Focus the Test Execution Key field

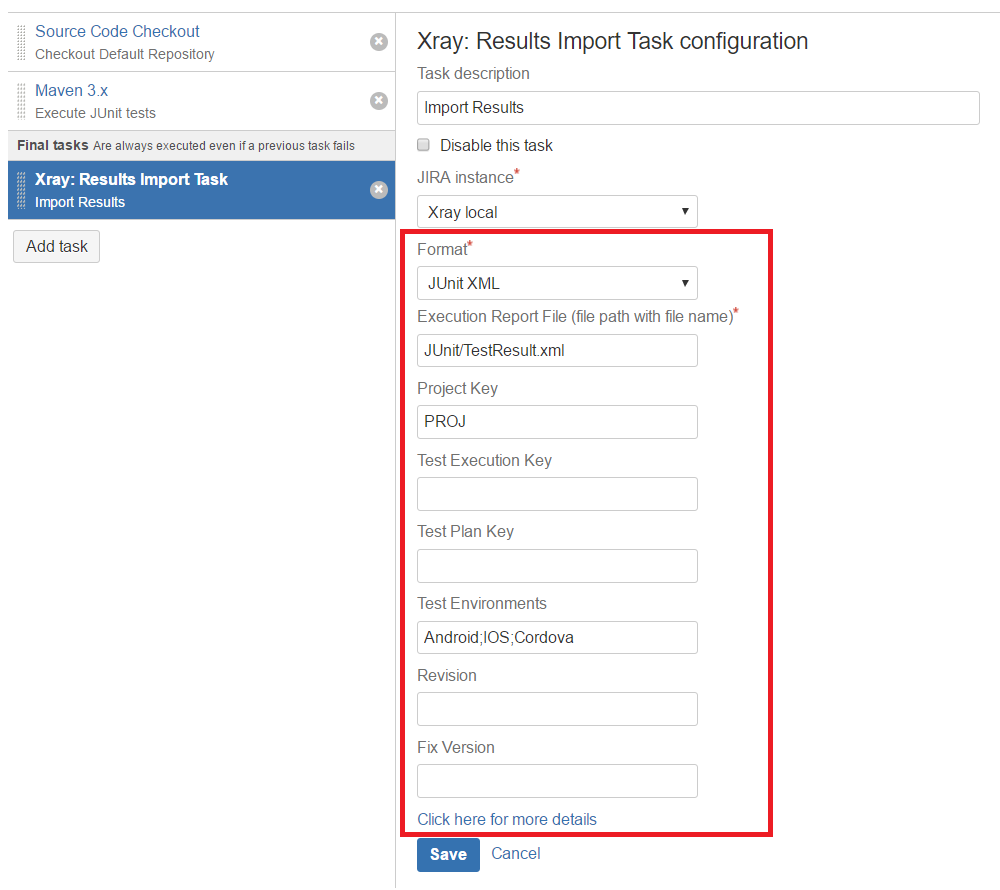pyautogui.click(x=557, y=494)
